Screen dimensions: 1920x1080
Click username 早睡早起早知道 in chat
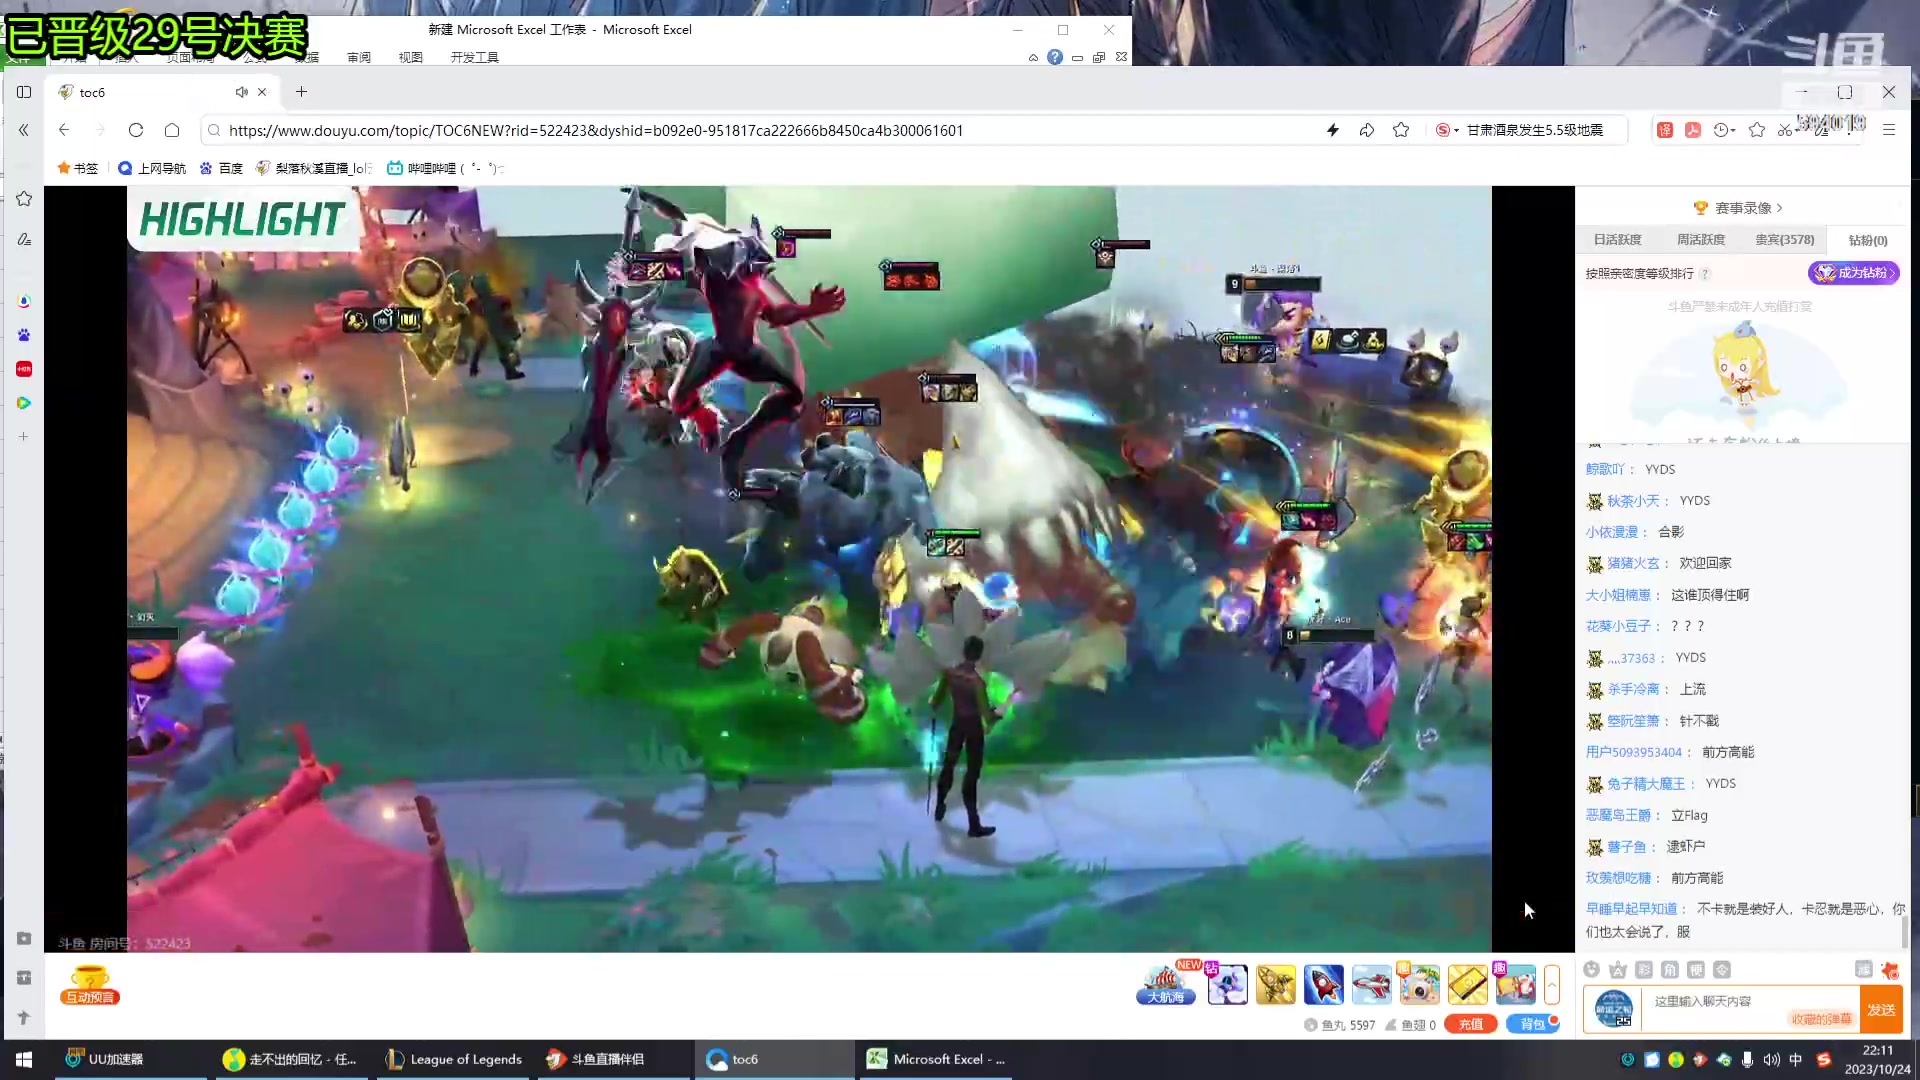tap(1632, 909)
